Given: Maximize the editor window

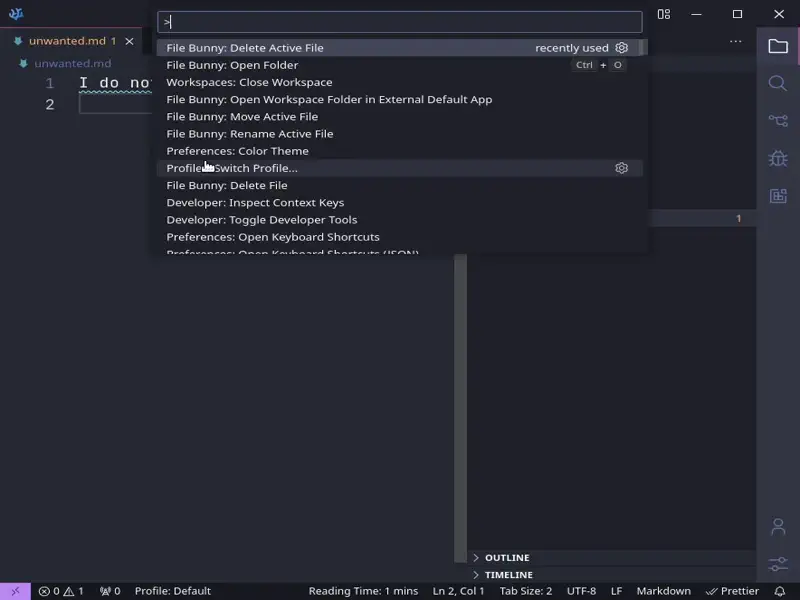Looking at the screenshot, I should click(737, 14).
